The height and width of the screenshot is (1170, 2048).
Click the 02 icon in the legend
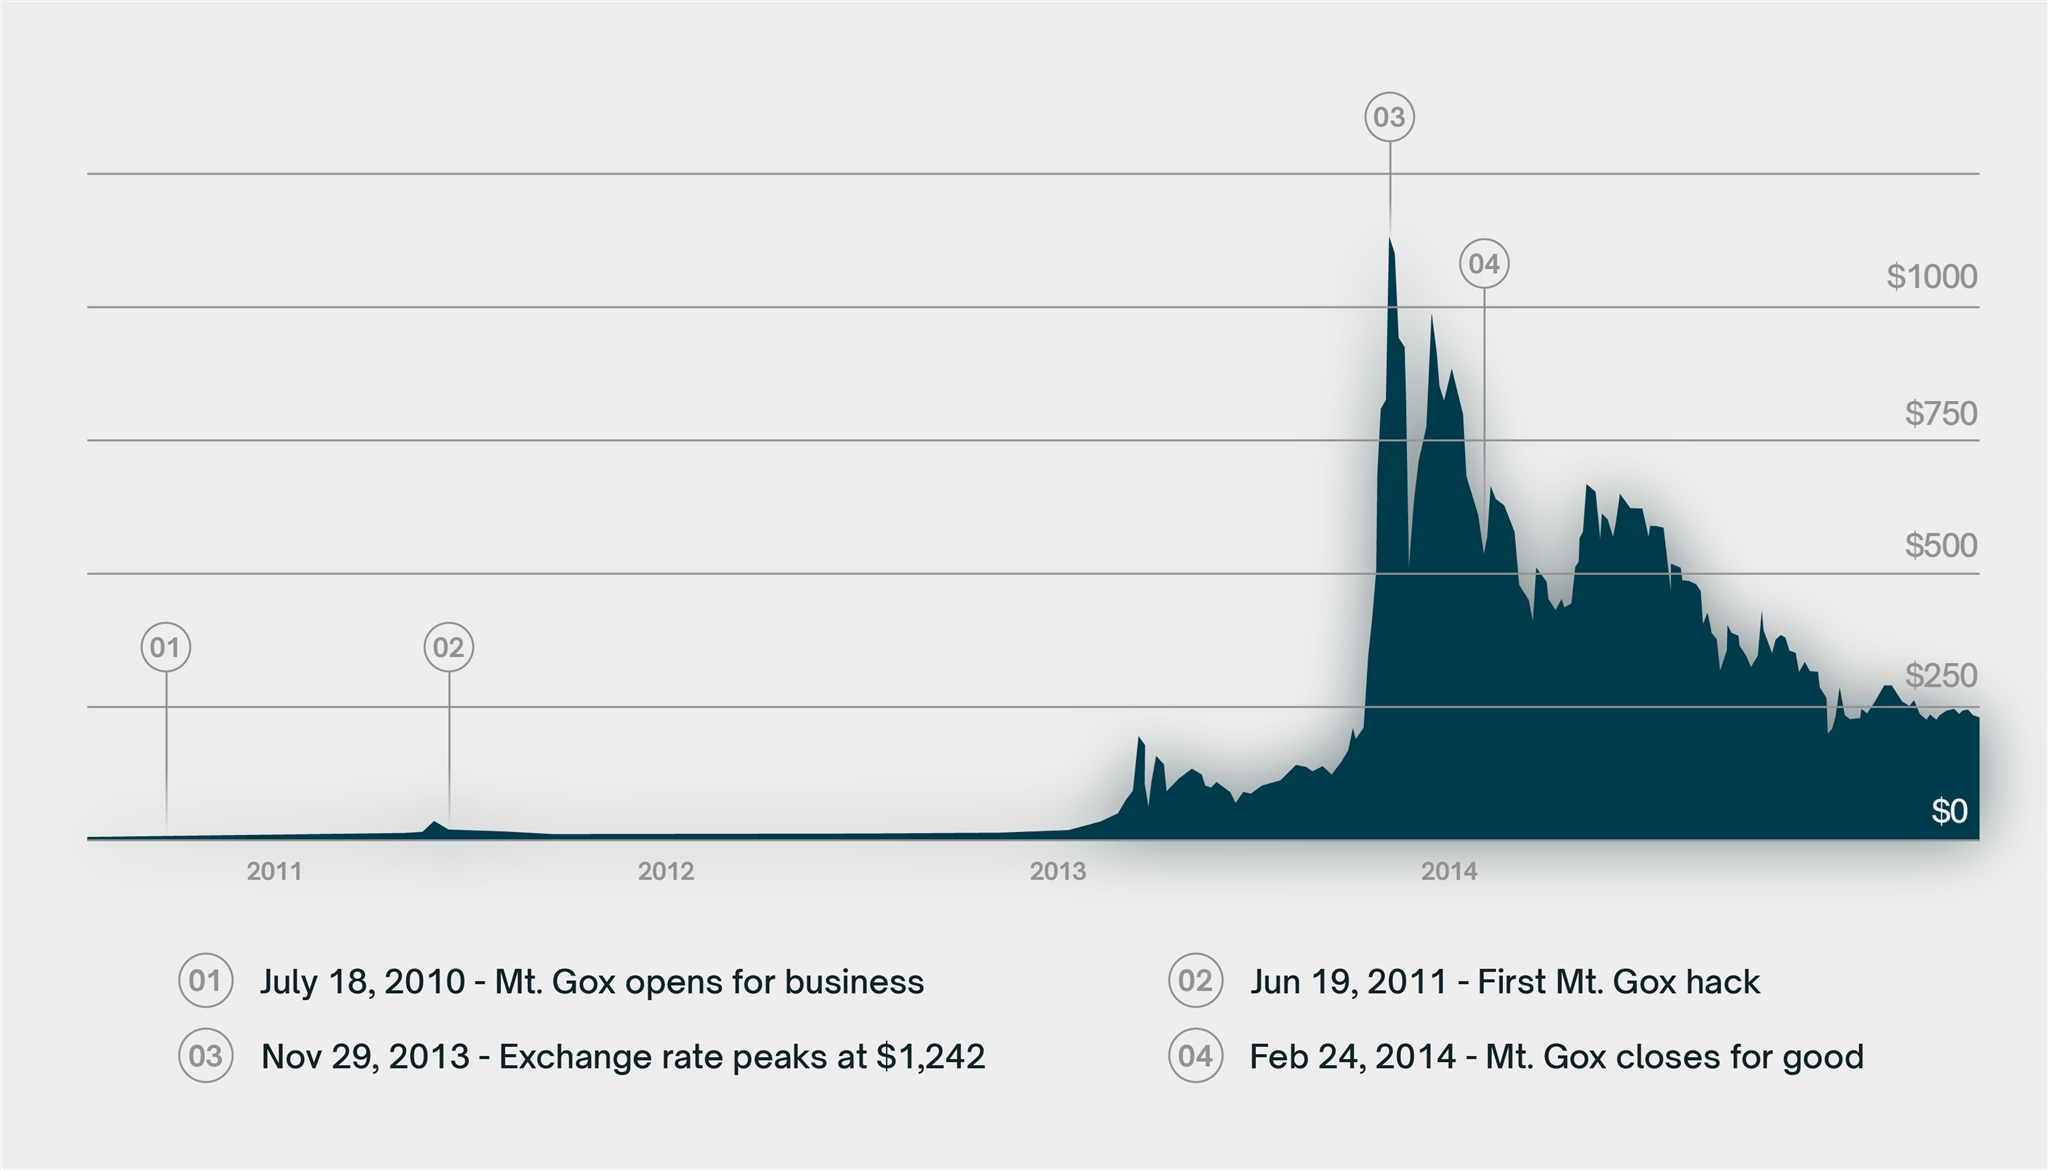click(x=1195, y=981)
